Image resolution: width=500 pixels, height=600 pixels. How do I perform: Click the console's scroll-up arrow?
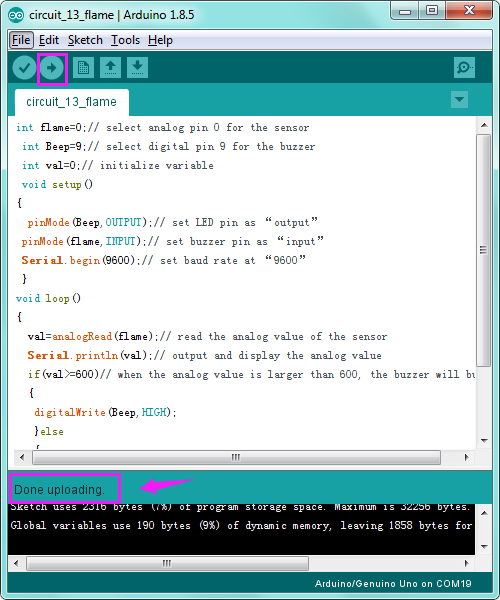[x=484, y=513]
